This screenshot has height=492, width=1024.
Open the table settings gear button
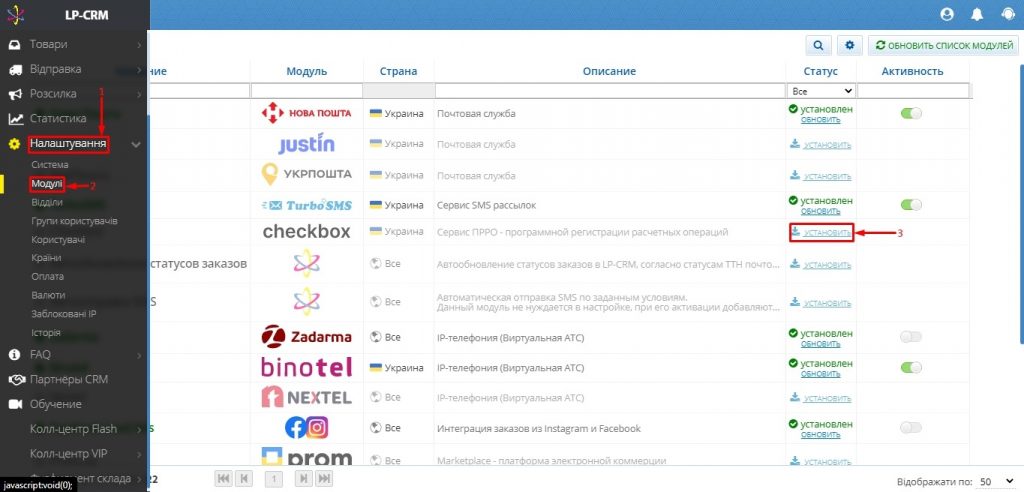click(849, 45)
